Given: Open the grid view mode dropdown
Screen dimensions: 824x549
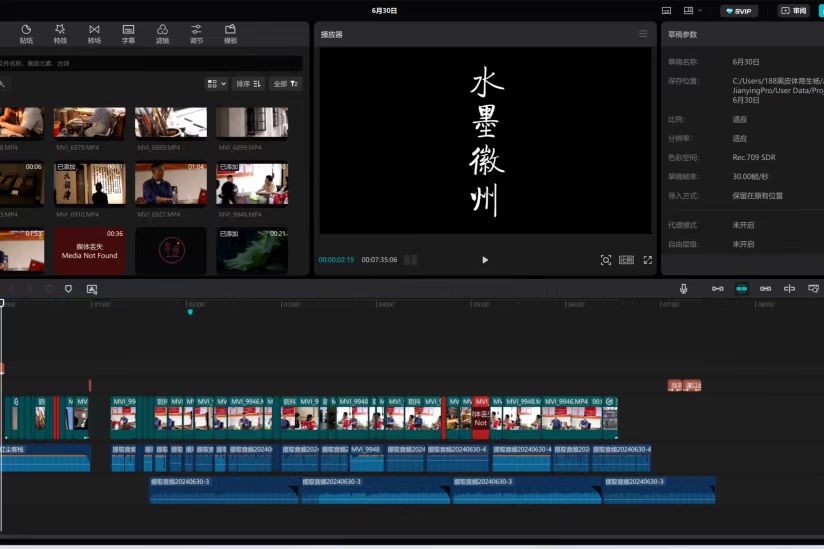Looking at the screenshot, I should (216, 84).
